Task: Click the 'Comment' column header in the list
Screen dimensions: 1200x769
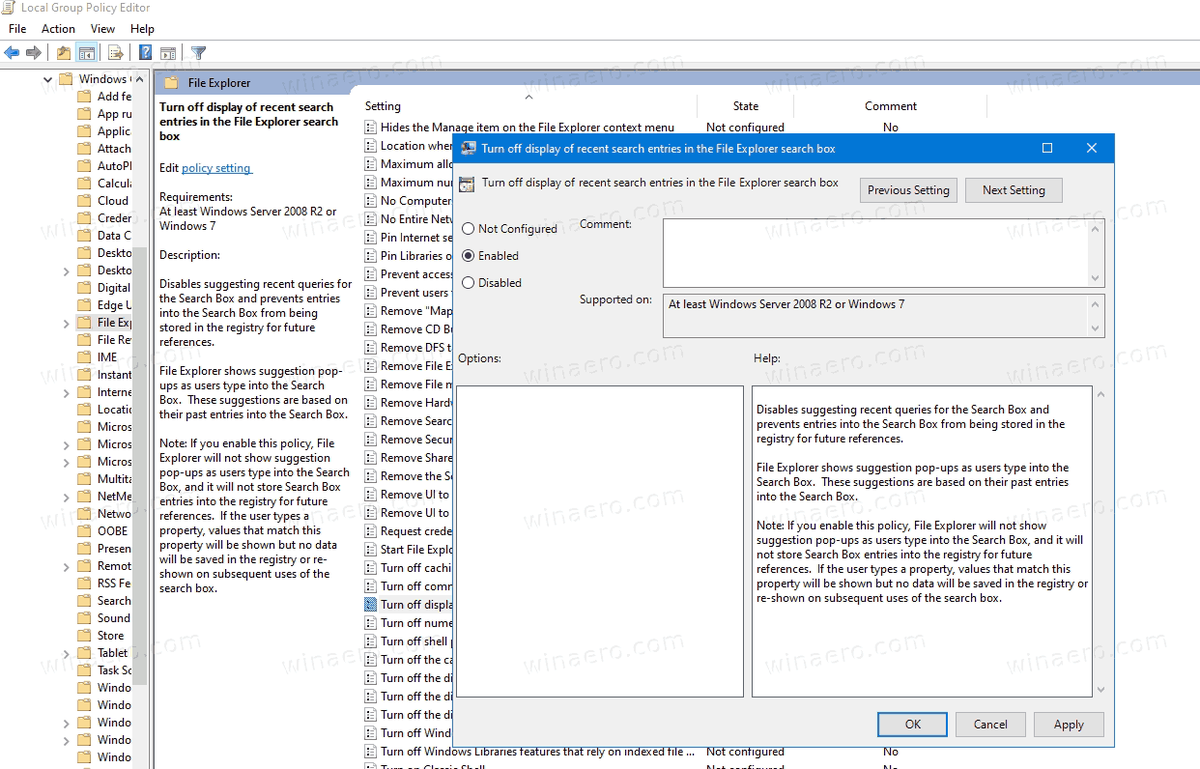Action: pyautogui.click(x=891, y=106)
